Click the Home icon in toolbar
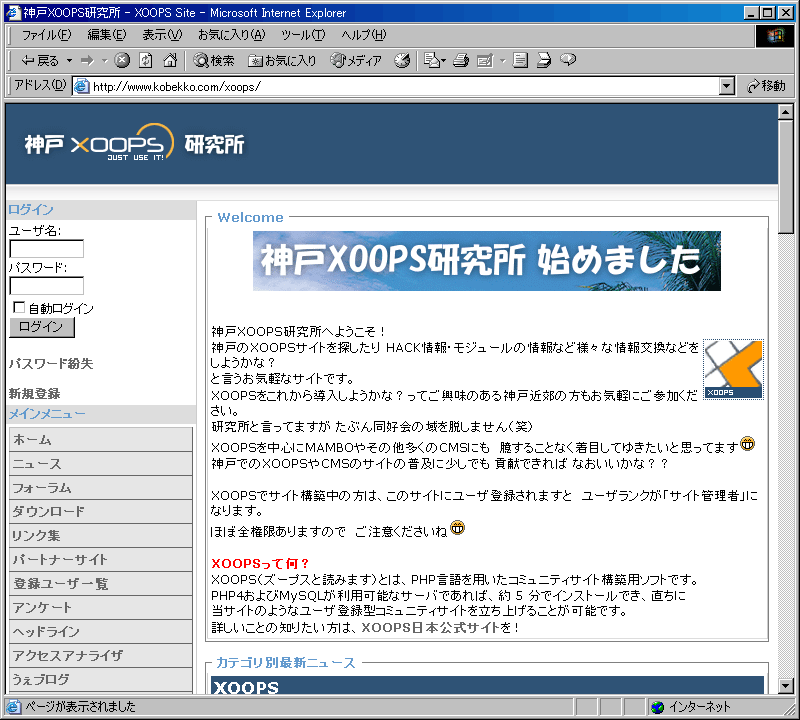The width and height of the screenshot is (800, 720). coord(170,60)
